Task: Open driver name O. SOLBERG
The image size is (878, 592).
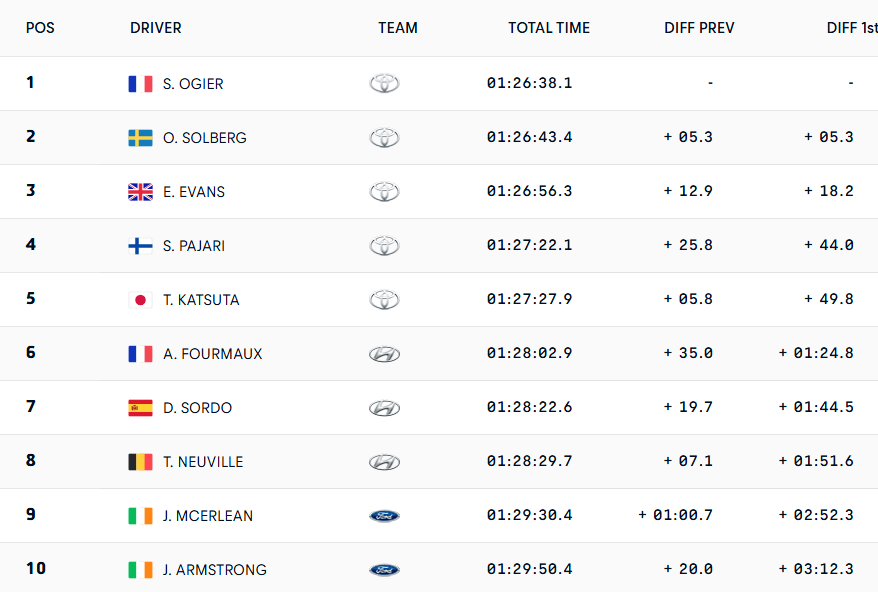Action: (205, 138)
